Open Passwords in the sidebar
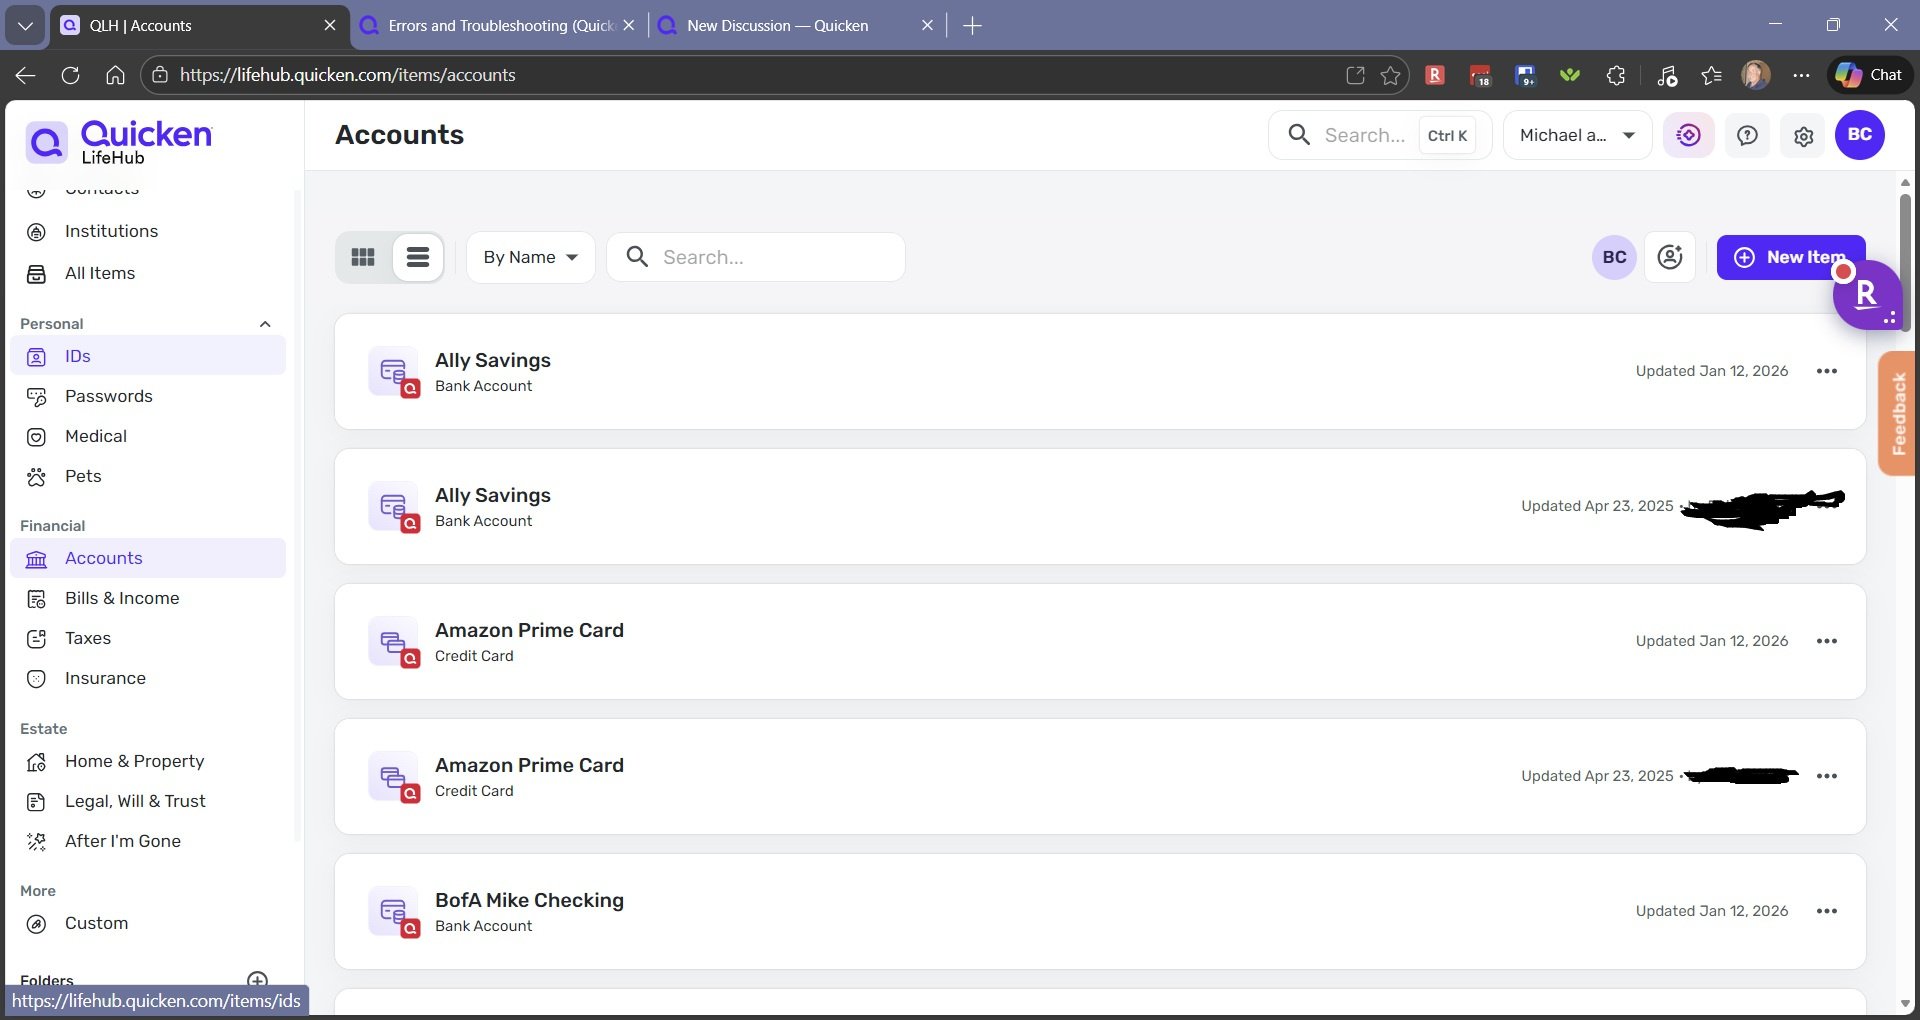 (148, 396)
